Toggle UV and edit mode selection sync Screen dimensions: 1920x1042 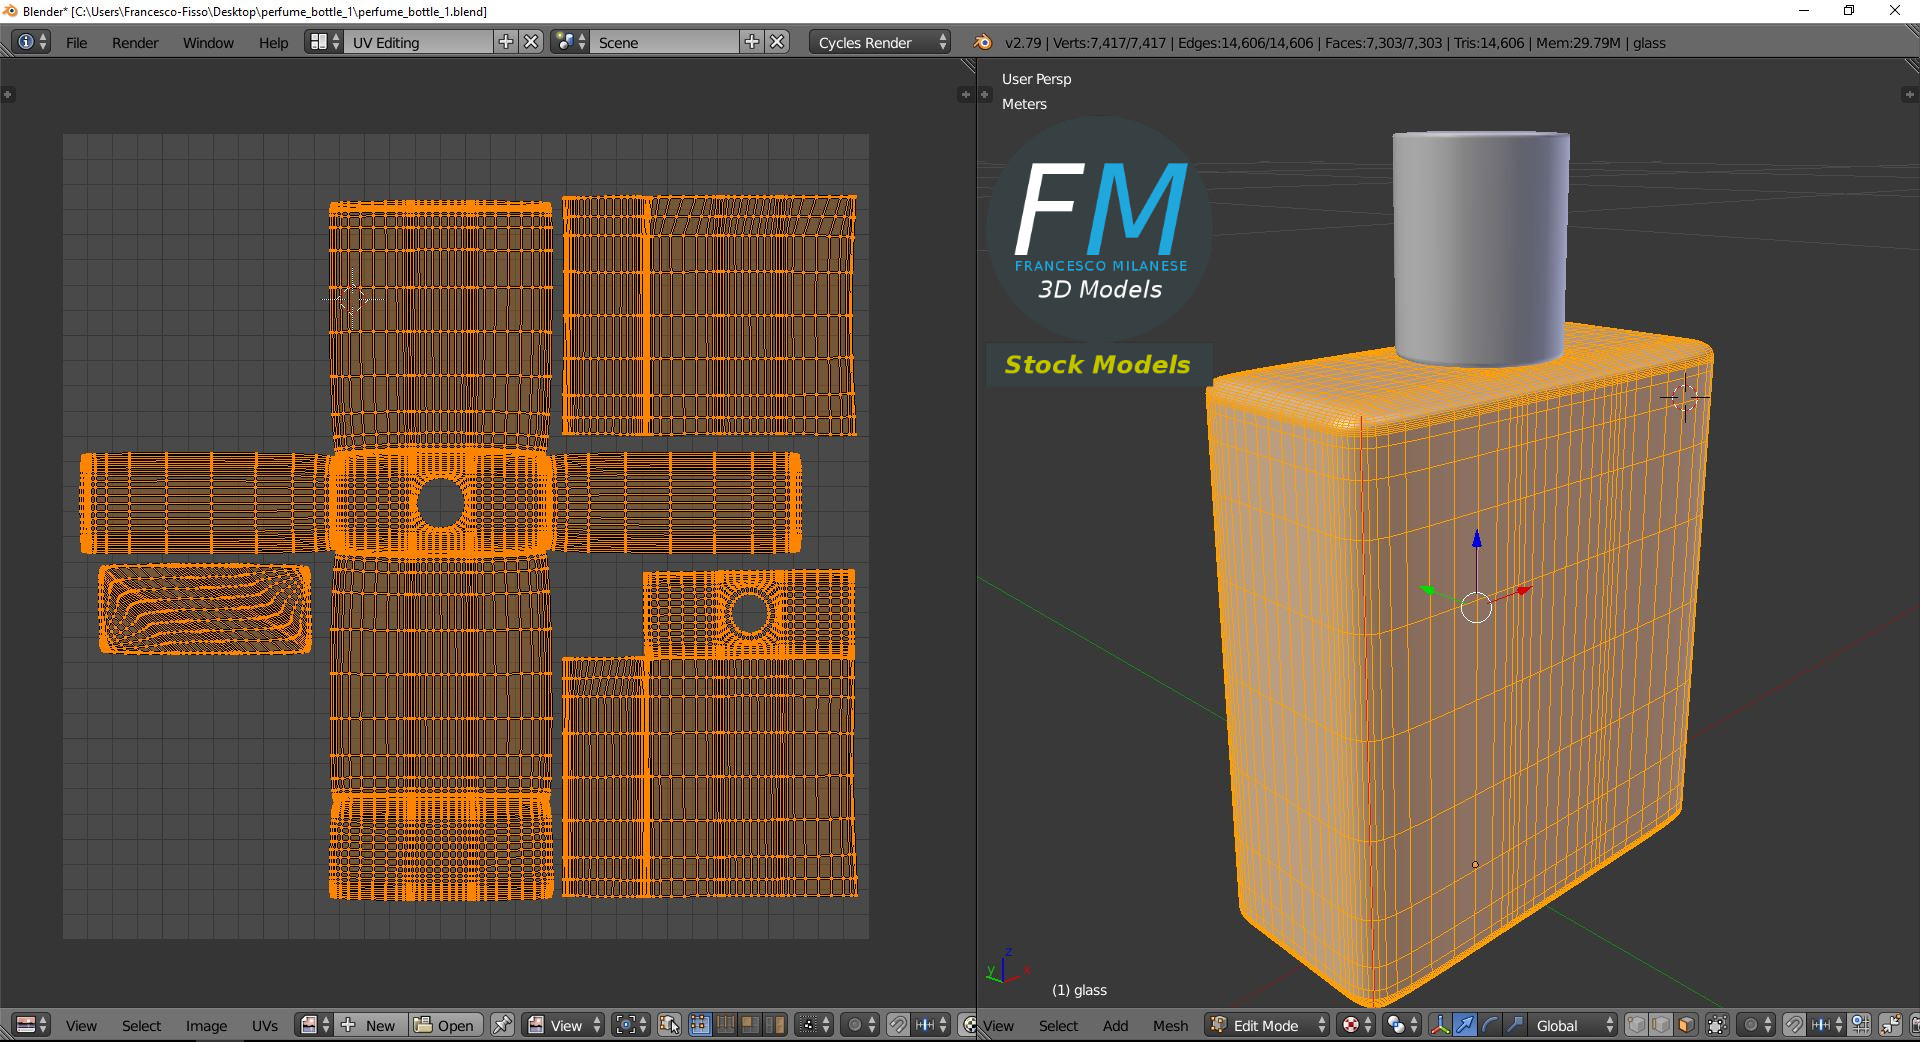click(669, 1025)
